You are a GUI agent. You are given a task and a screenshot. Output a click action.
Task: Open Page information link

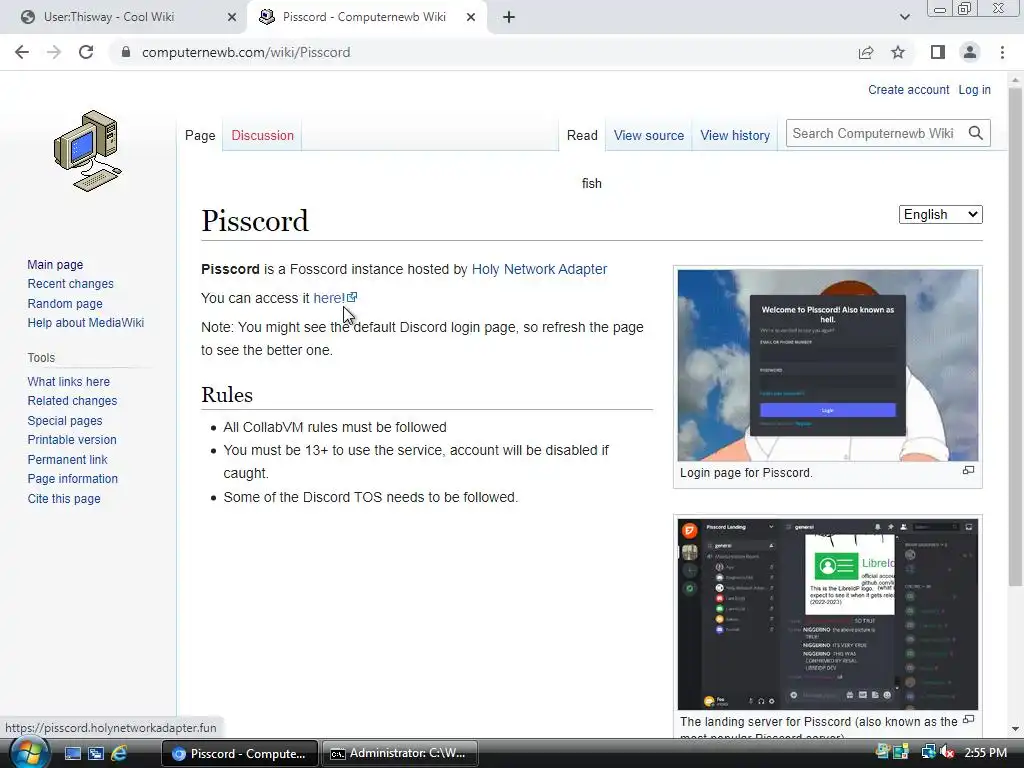72,479
